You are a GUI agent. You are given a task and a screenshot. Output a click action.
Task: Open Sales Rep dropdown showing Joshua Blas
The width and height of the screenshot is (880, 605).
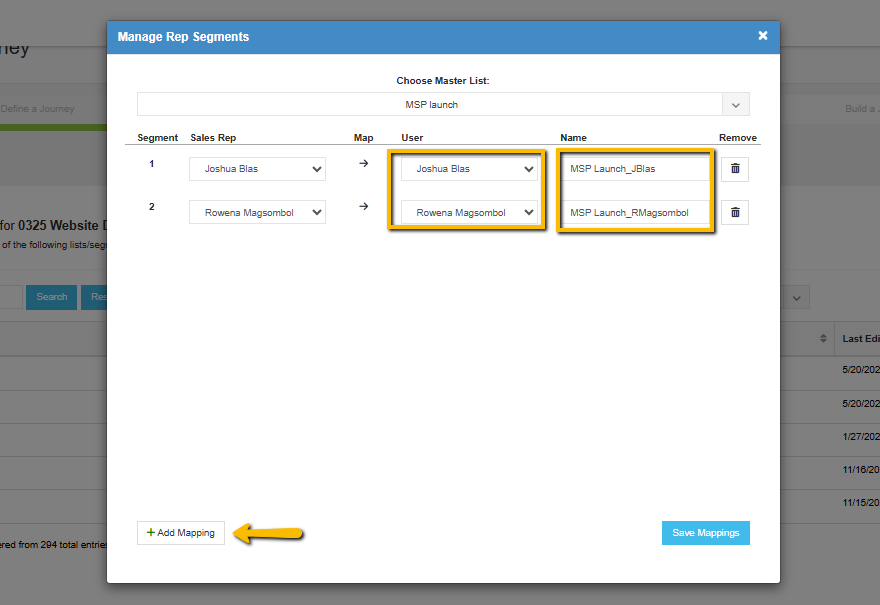tap(257, 169)
